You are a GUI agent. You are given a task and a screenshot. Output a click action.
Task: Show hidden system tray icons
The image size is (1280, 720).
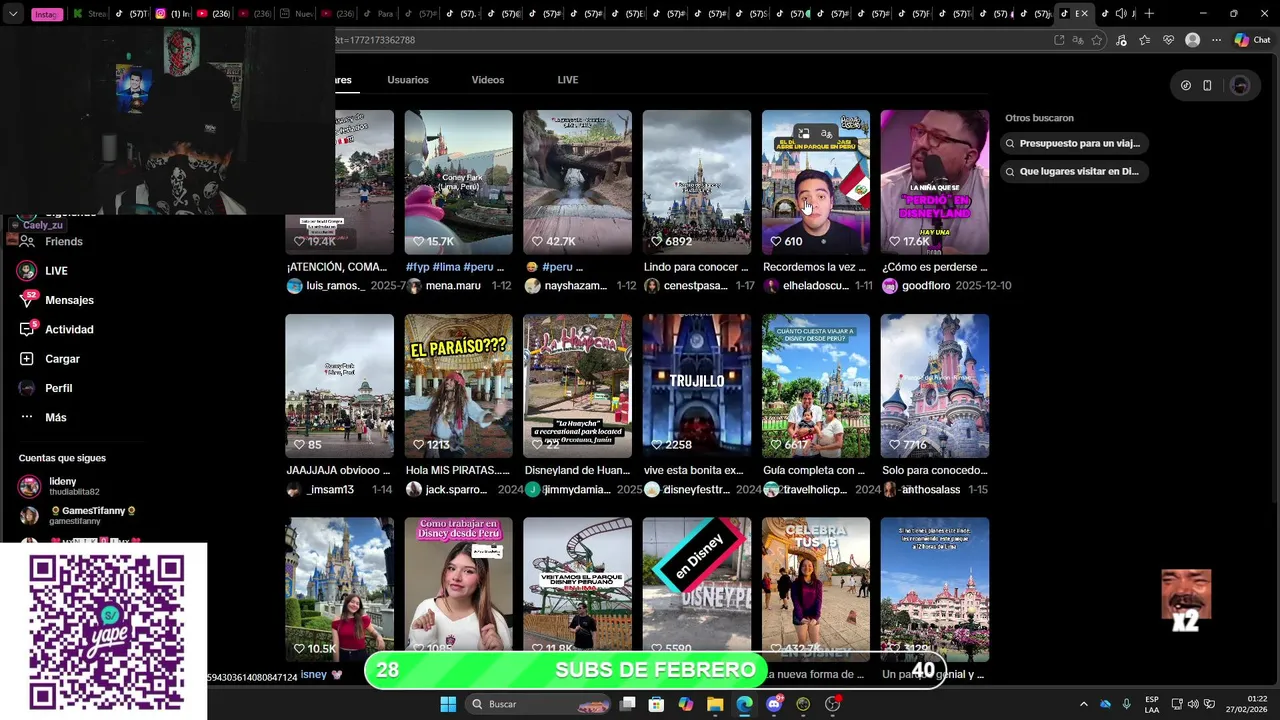coord(1083,704)
